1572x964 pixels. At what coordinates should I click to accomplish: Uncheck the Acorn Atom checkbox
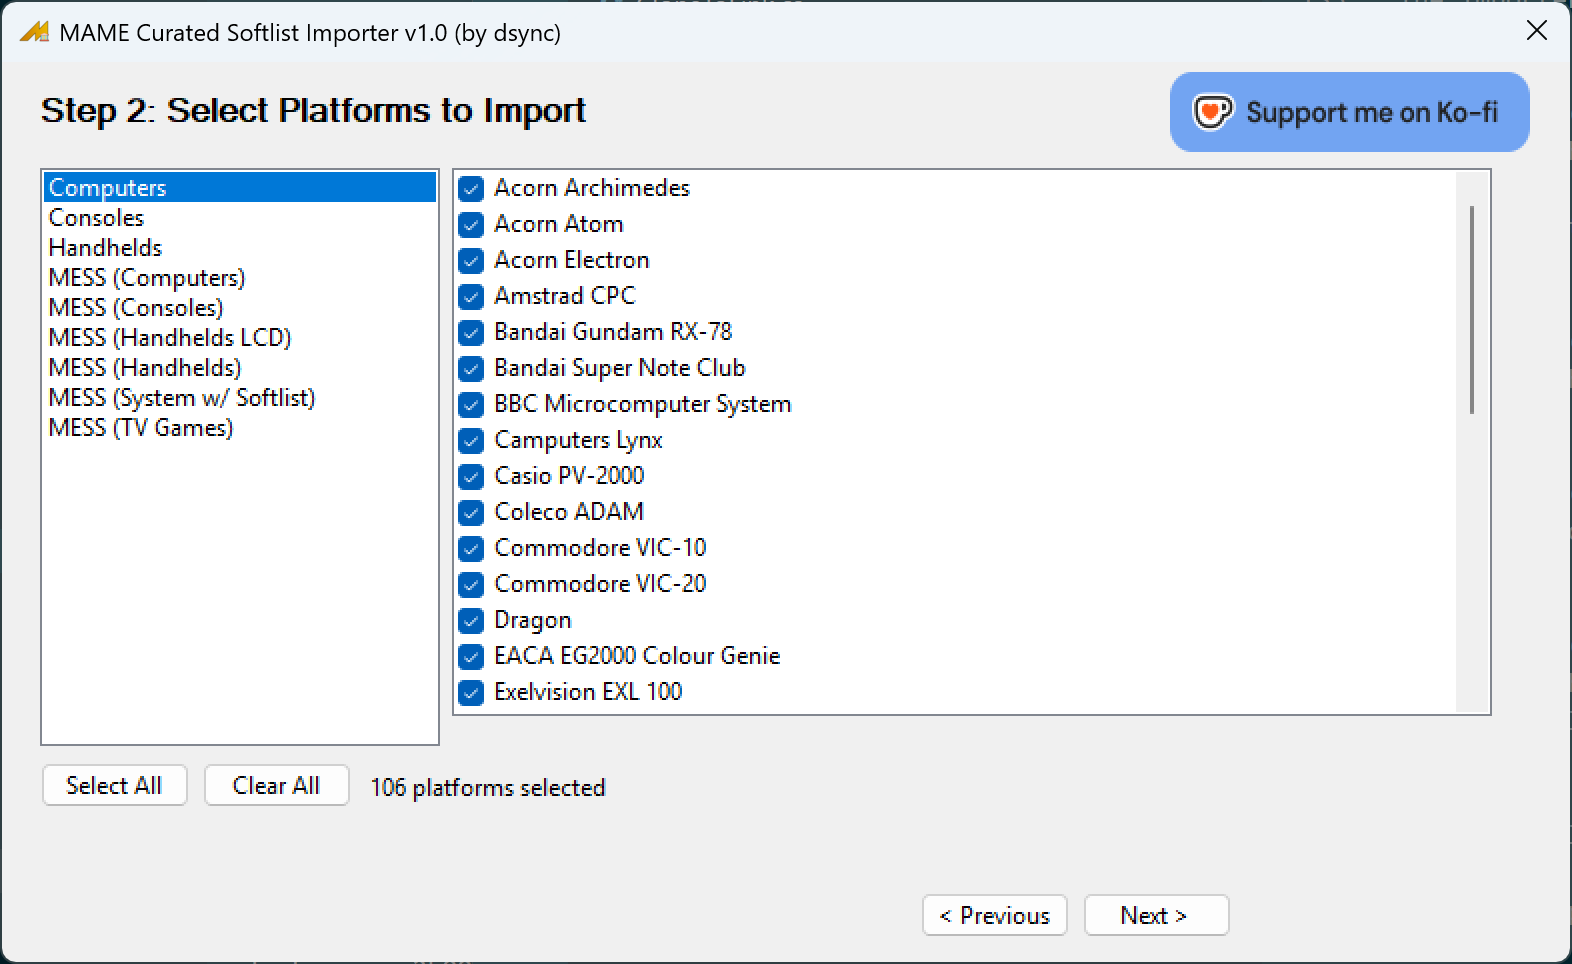[471, 225]
